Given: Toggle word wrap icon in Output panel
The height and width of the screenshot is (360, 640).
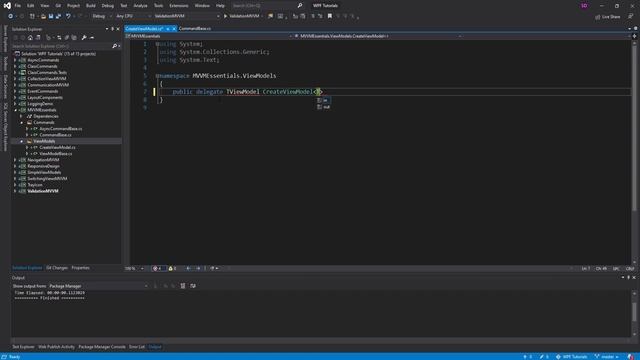Looking at the screenshot, I should (x=193, y=286).
